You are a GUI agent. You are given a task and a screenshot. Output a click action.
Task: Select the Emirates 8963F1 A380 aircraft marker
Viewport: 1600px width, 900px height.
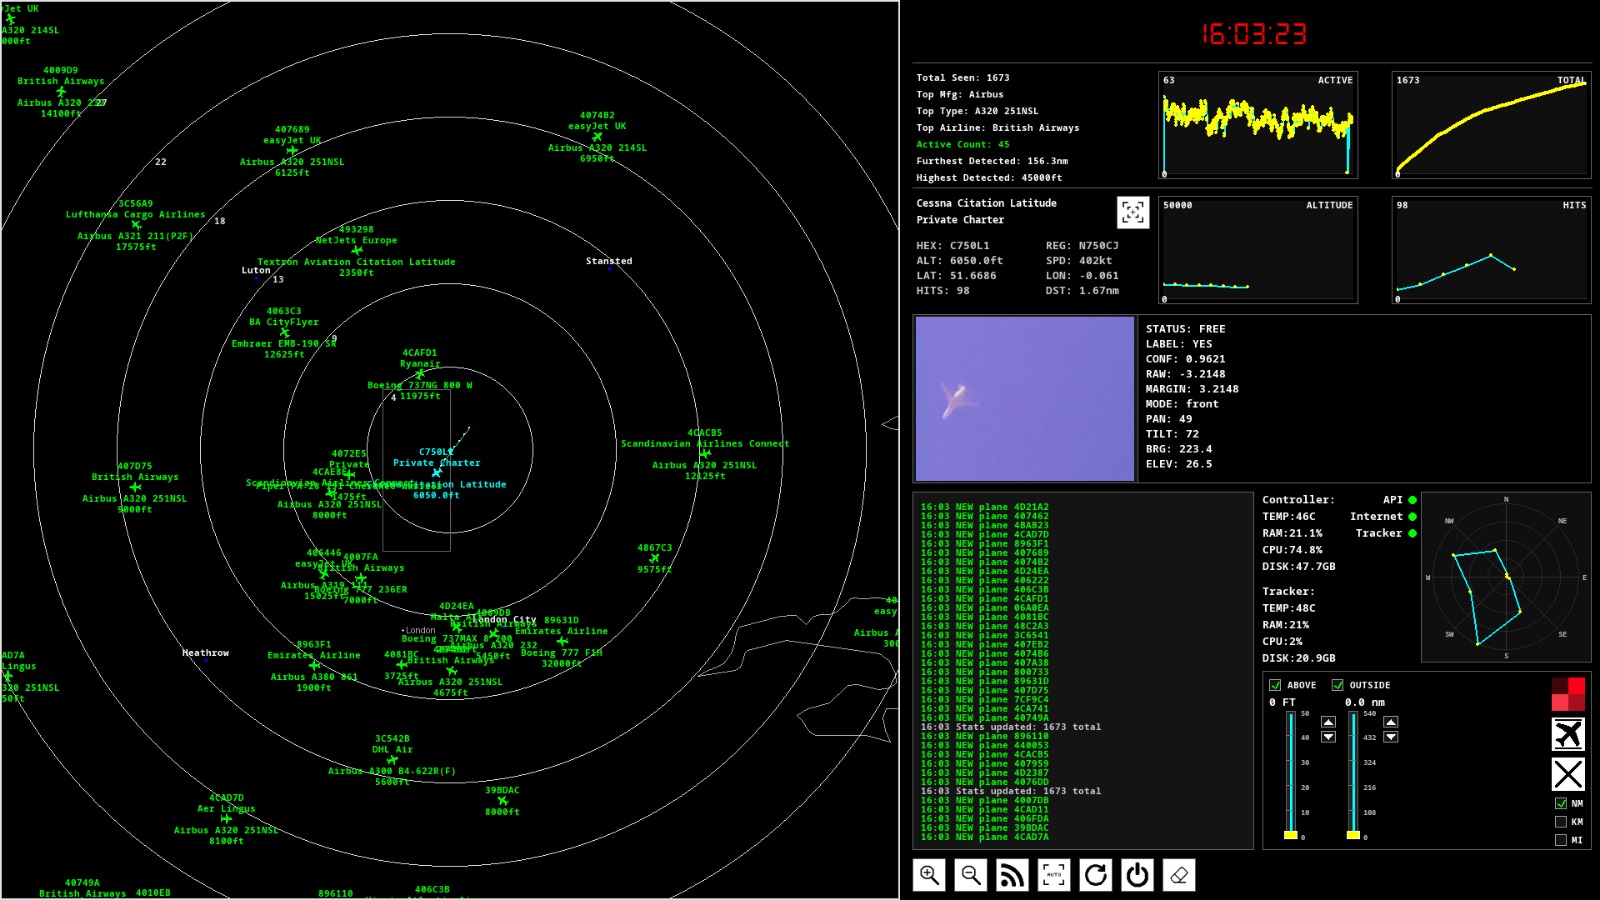314,666
